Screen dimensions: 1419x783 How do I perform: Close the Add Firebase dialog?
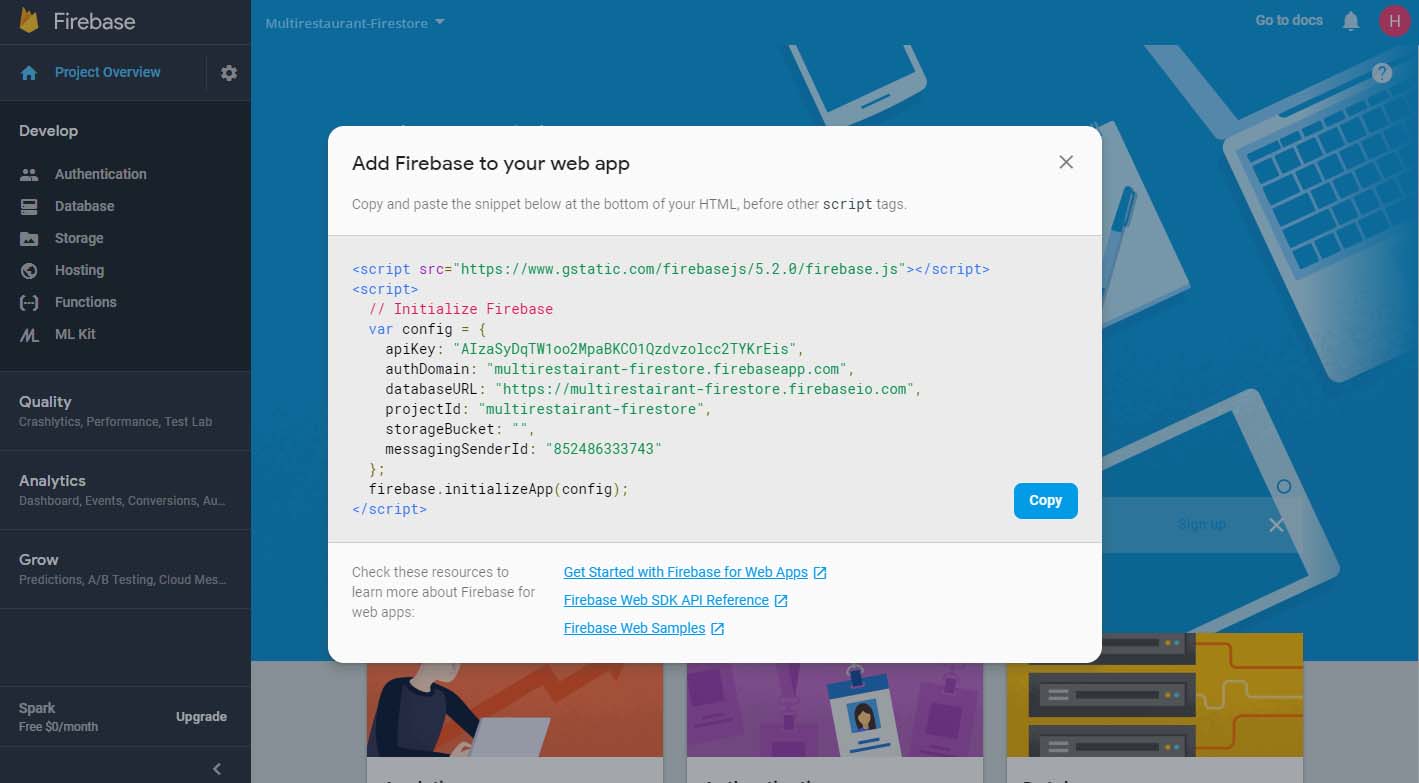[x=1066, y=162]
